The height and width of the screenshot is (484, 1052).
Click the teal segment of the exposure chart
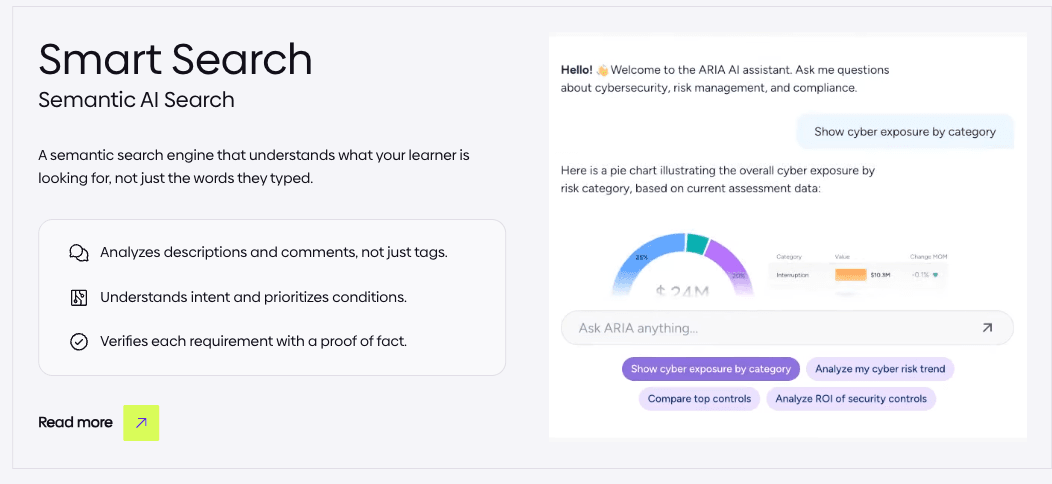pos(698,243)
